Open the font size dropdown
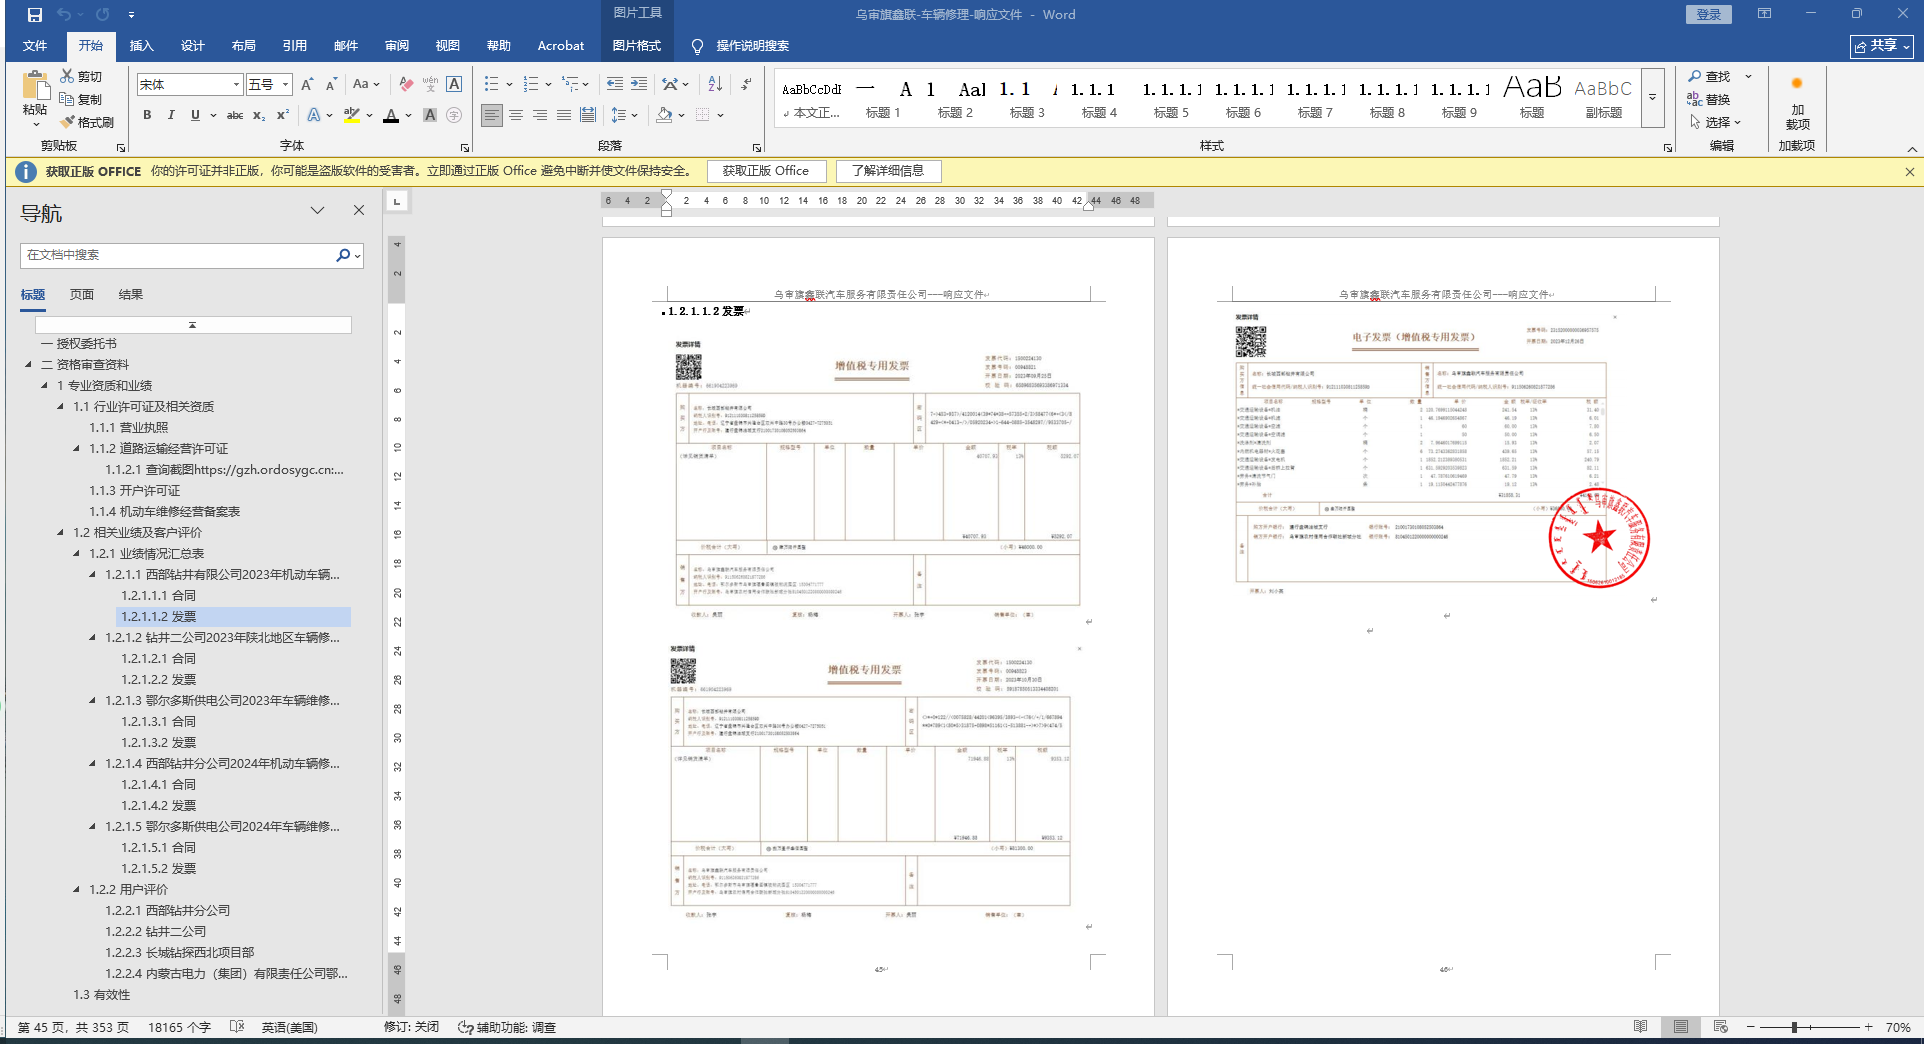This screenshot has width=1924, height=1044. (285, 85)
